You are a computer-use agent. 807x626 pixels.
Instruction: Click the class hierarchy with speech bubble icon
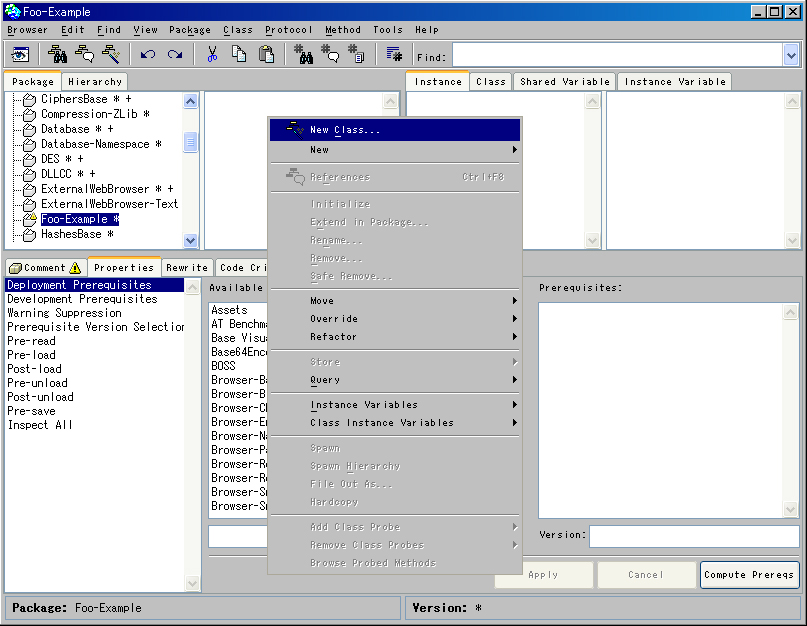[x=84, y=54]
